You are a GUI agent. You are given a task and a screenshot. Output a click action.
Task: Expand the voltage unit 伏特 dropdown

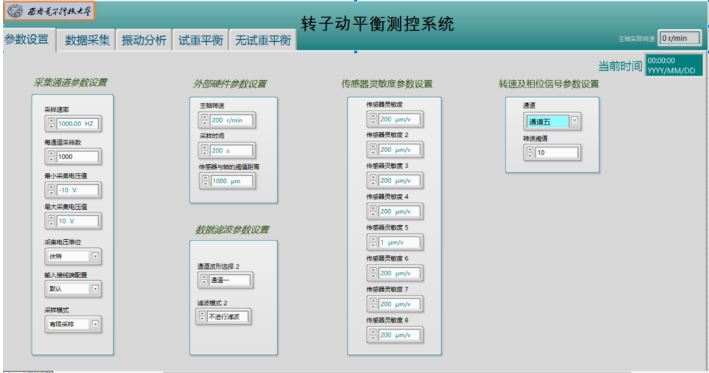point(95,256)
